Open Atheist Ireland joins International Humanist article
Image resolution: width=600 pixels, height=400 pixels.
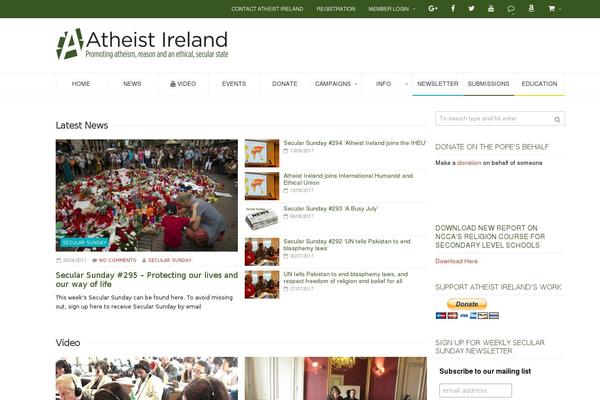tap(348, 179)
